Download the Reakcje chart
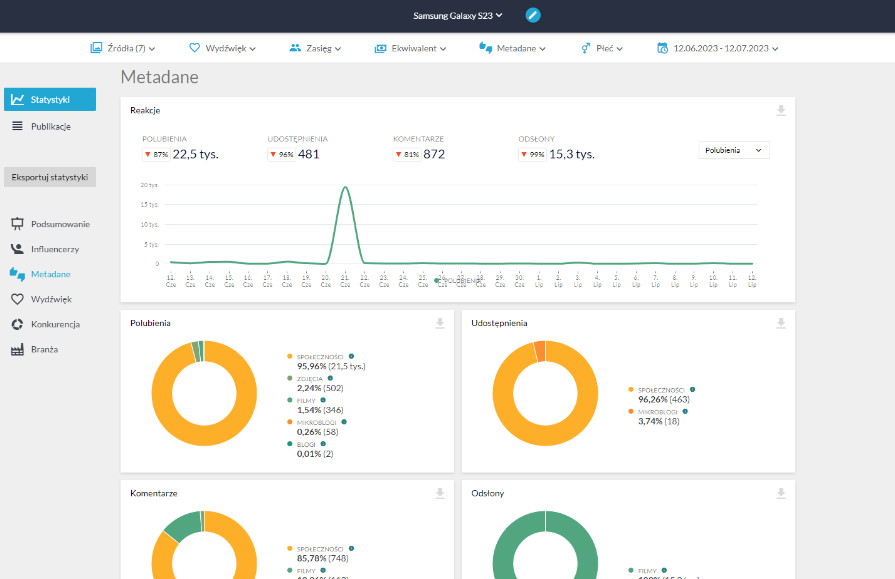 [x=781, y=110]
